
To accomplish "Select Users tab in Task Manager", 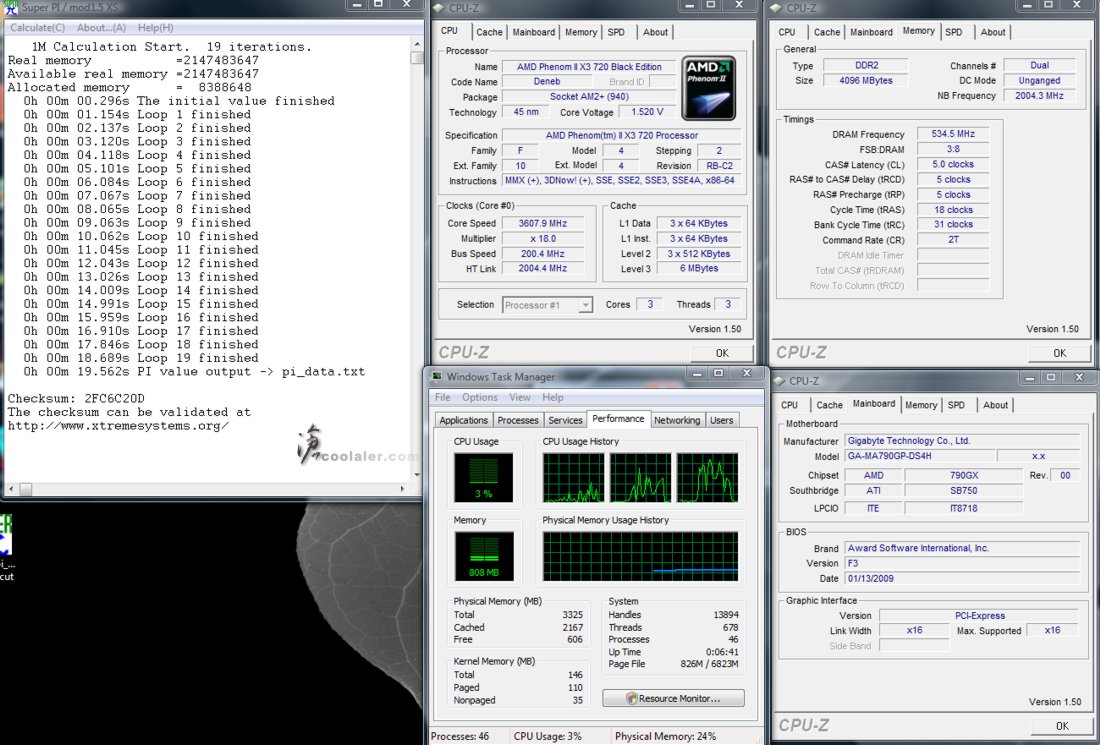I will 721,420.
